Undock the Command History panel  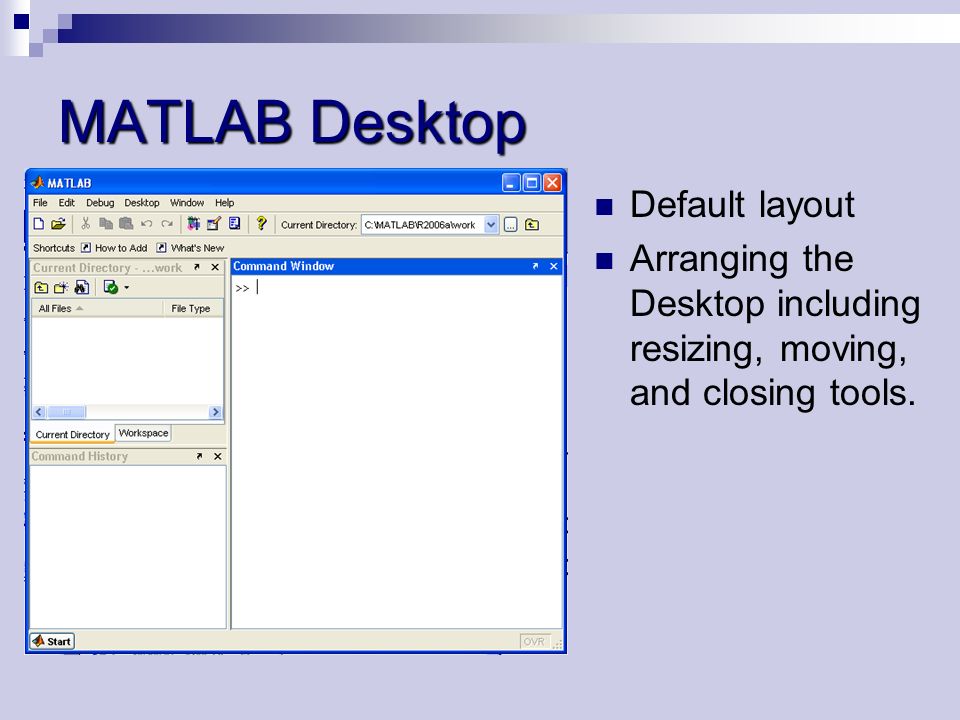(199, 456)
